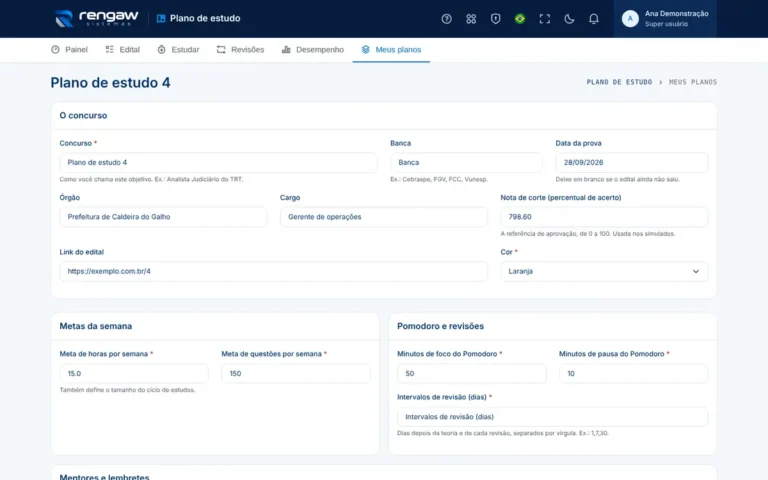Open the Cor dropdown showing Laranja
The width and height of the screenshot is (768, 480).
click(604, 271)
